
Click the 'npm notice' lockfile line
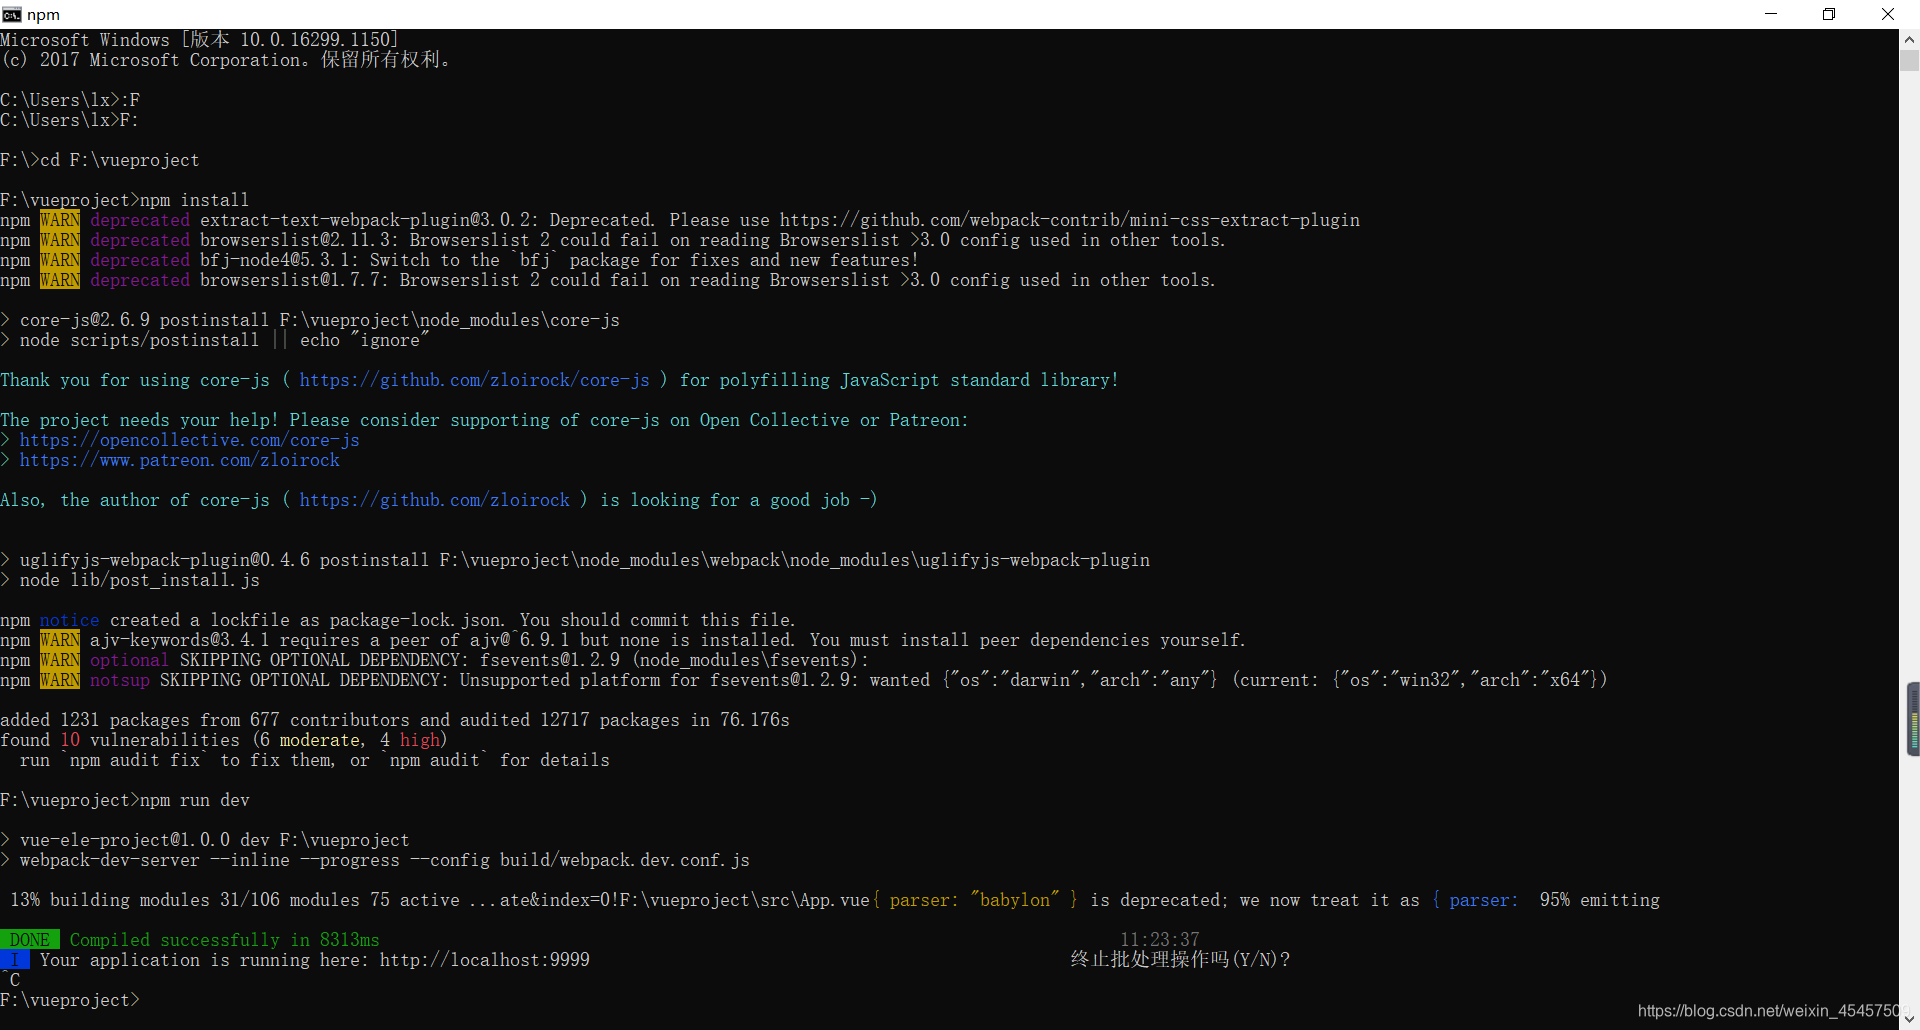398,620
